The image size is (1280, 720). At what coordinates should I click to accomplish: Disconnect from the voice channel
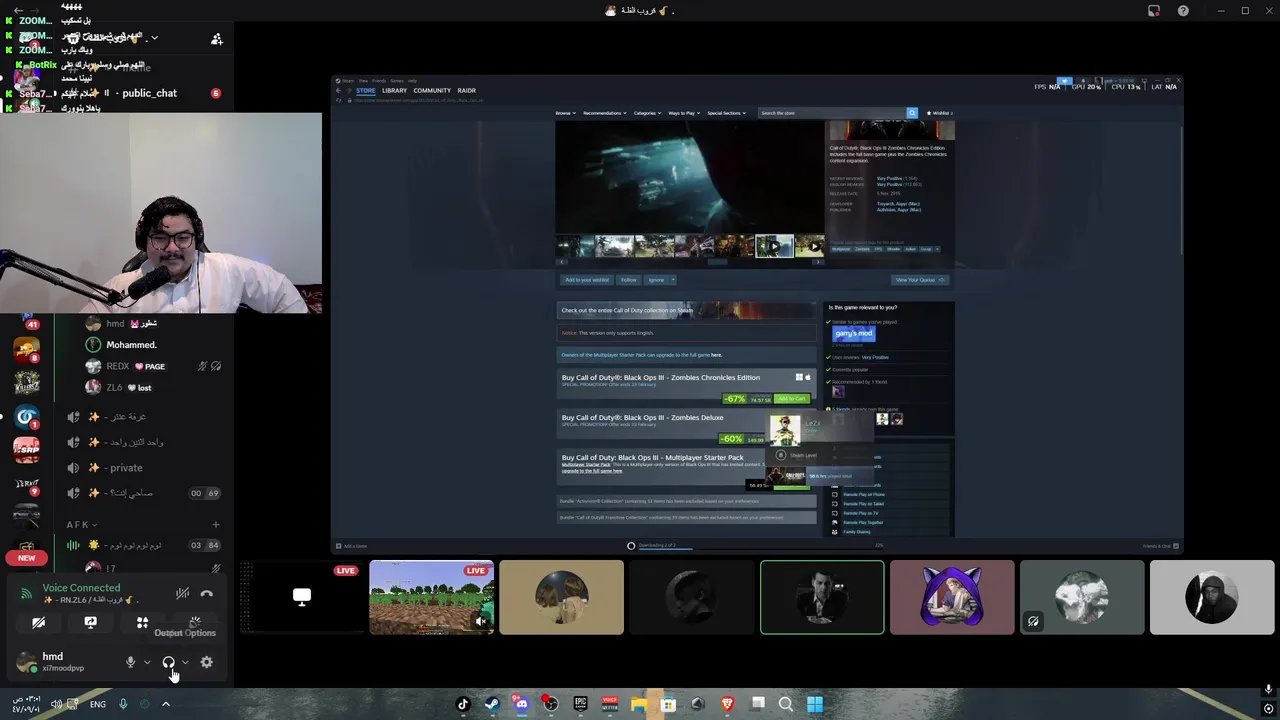point(206,593)
